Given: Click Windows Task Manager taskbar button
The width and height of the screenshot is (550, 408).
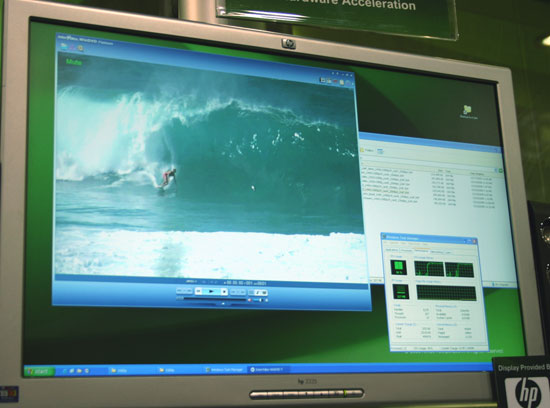Looking at the screenshot, I should pyautogui.click(x=225, y=369).
